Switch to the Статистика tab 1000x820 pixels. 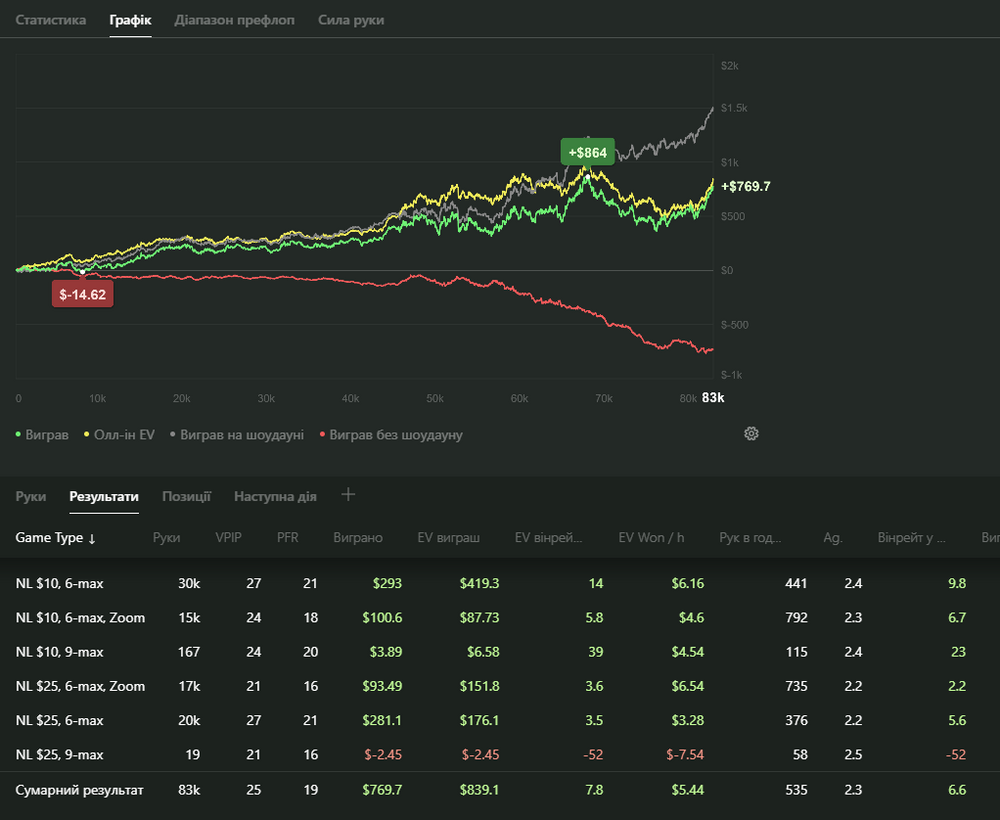(x=50, y=20)
